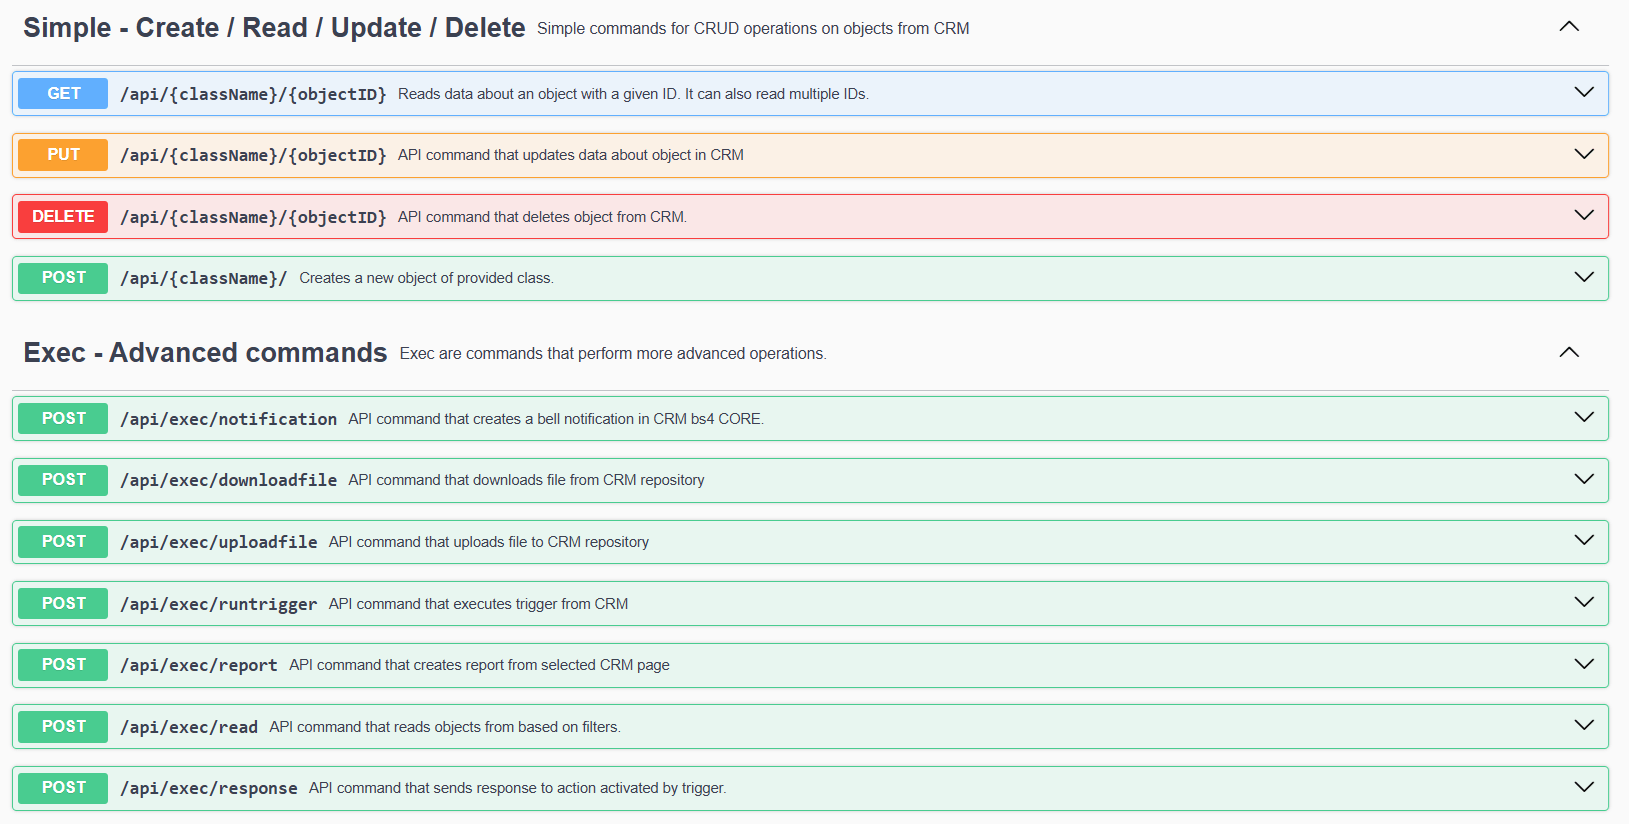1629x824 pixels.
Task: Click text 'Creates a new object of provided class.'
Action: tap(426, 278)
